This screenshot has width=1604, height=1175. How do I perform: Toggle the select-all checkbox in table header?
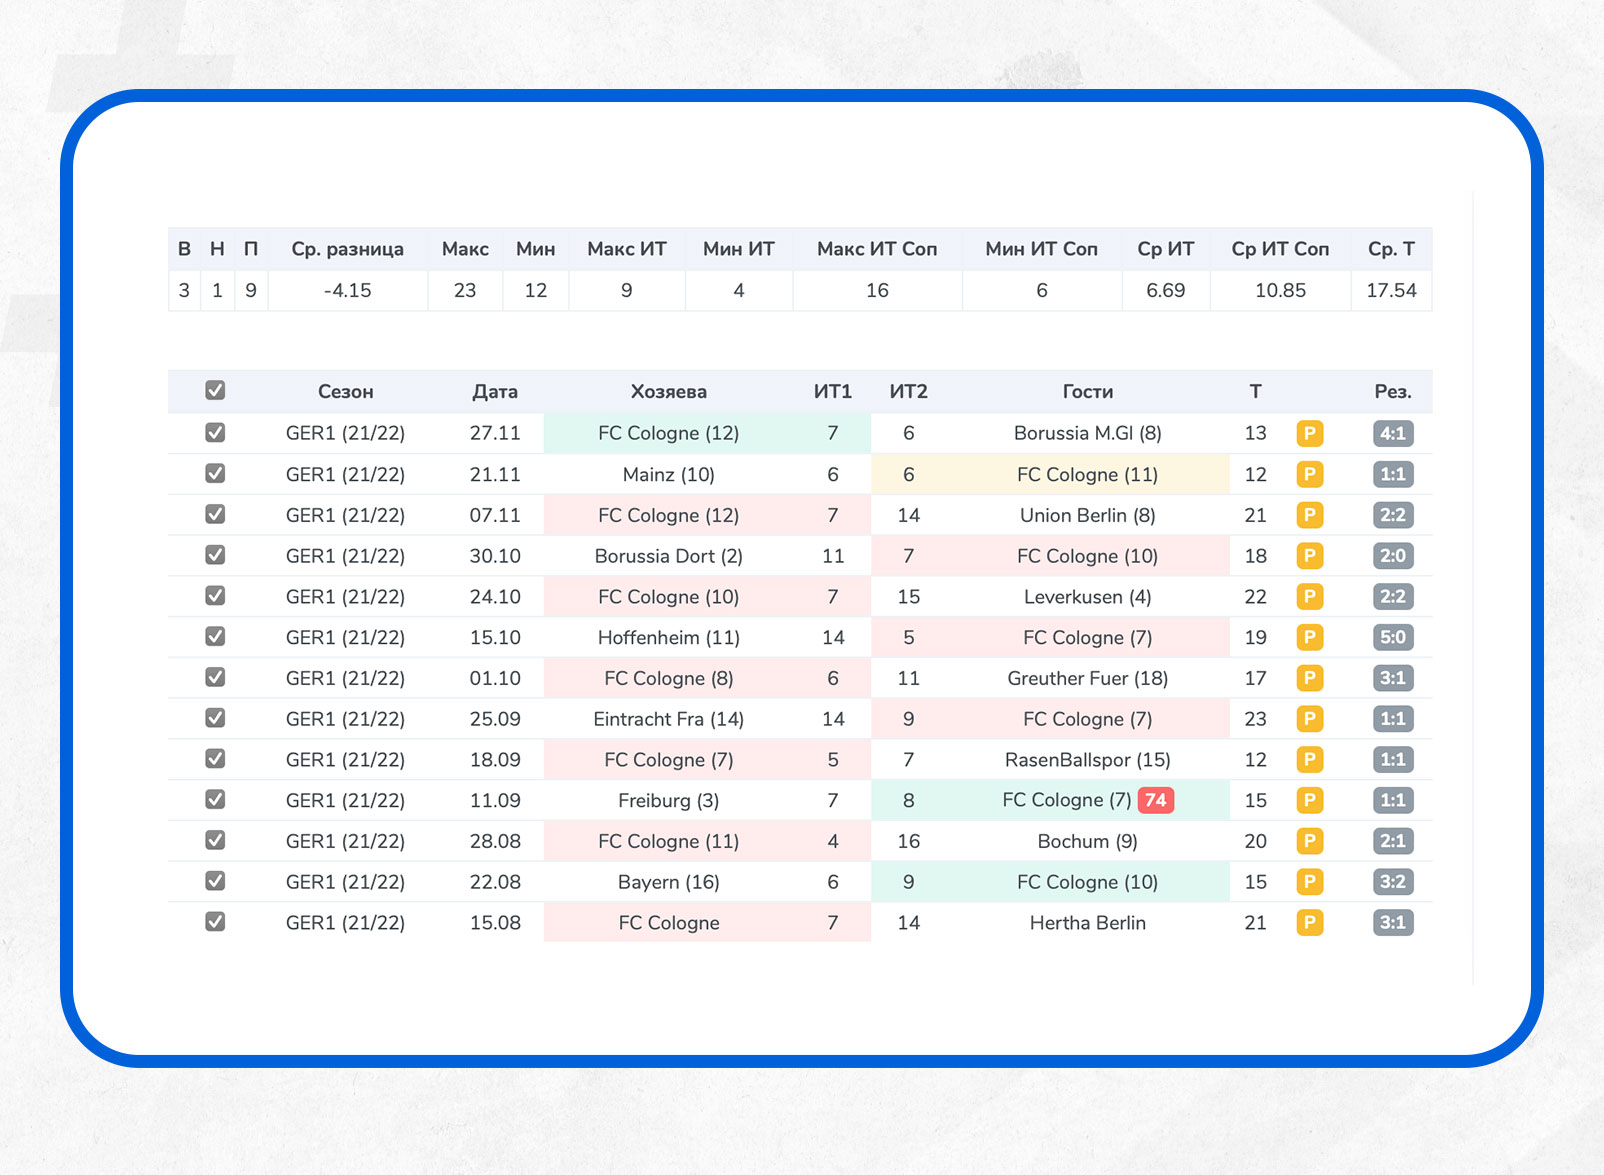215,390
